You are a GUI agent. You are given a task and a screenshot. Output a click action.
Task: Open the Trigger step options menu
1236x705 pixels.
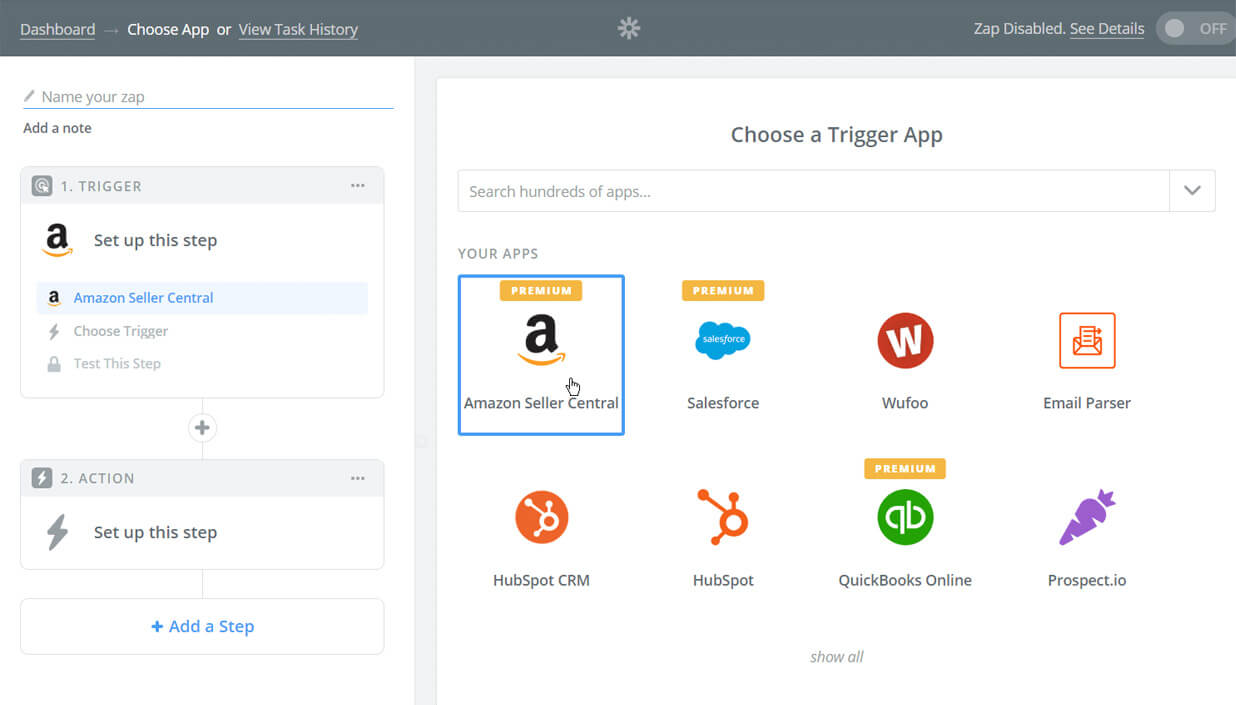[x=358, y=186]
